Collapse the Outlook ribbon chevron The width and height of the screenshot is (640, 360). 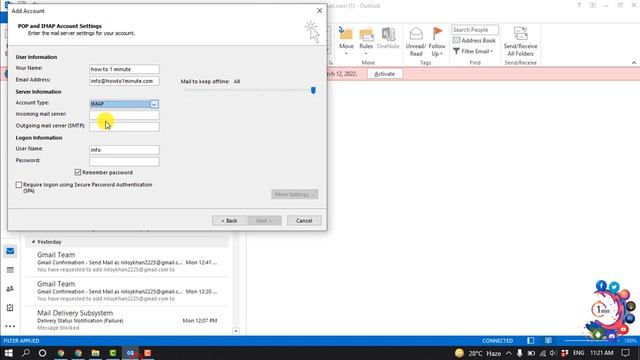[x=634, y=62]
